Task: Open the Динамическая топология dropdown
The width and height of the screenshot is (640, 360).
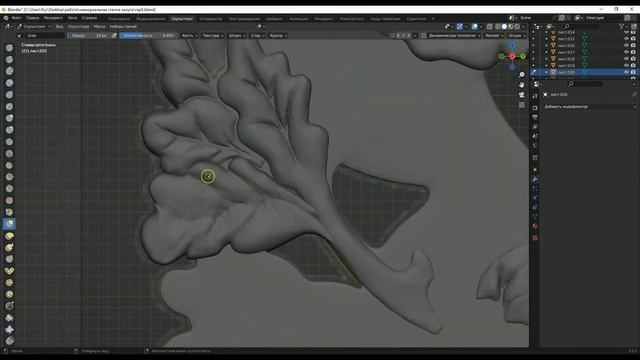Action: point(454,36)
